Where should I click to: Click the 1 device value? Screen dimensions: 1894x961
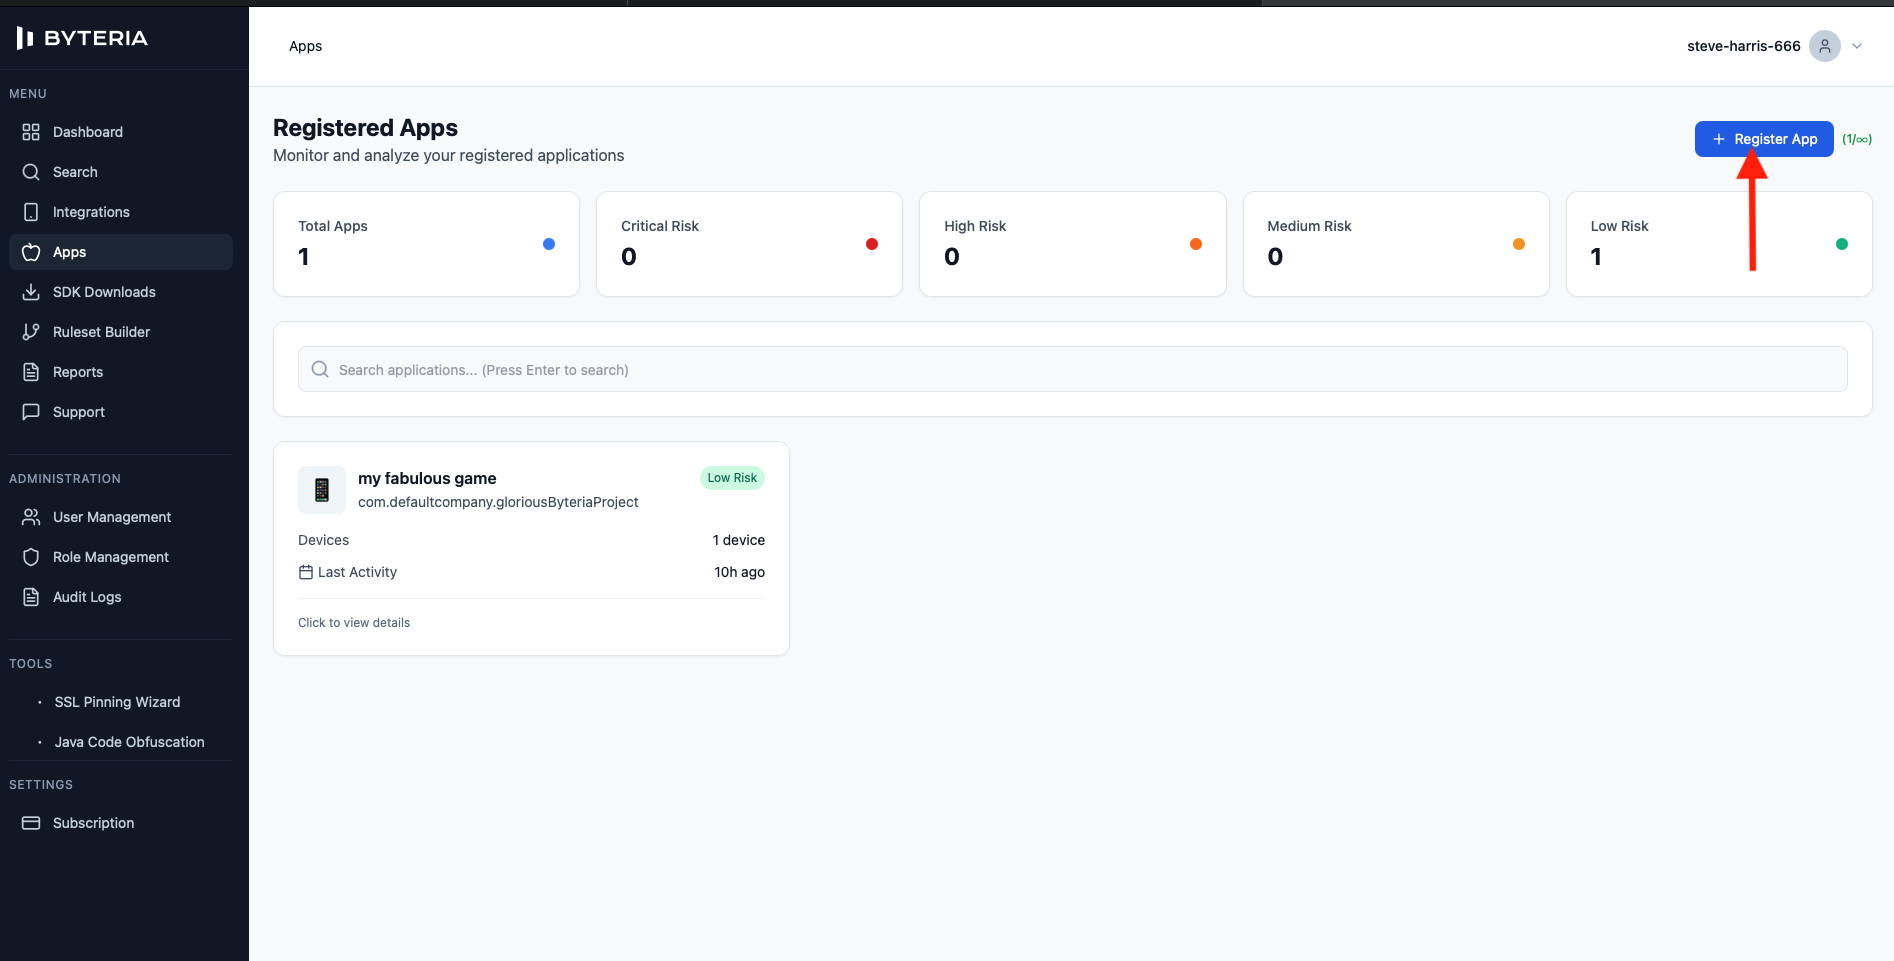[739, 540]
